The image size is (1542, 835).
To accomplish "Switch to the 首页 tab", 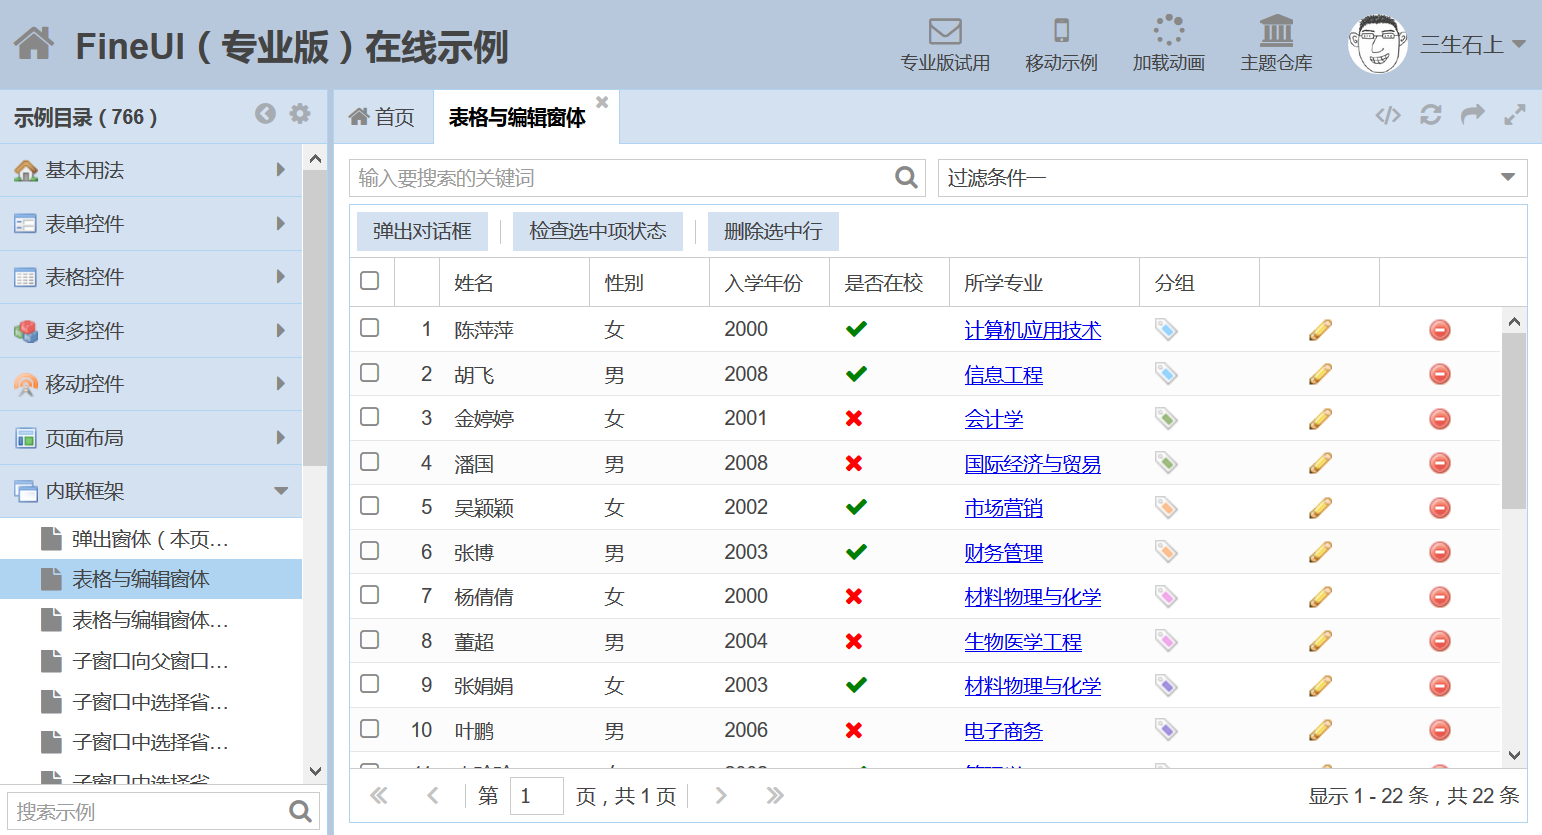I will (382, 118).
